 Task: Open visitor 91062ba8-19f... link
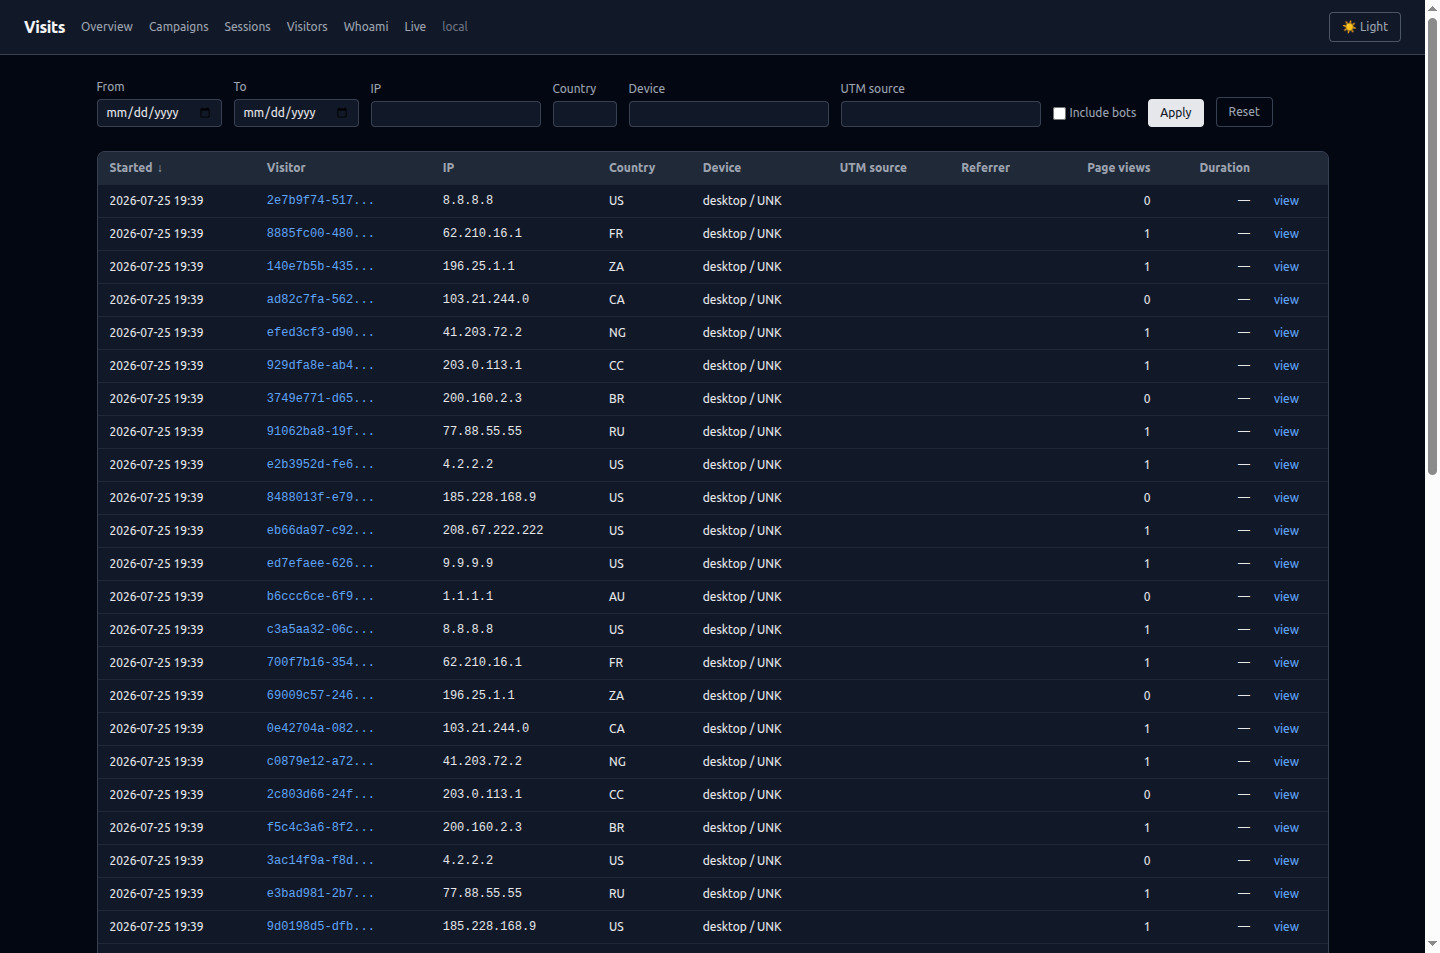pos(320,432)
